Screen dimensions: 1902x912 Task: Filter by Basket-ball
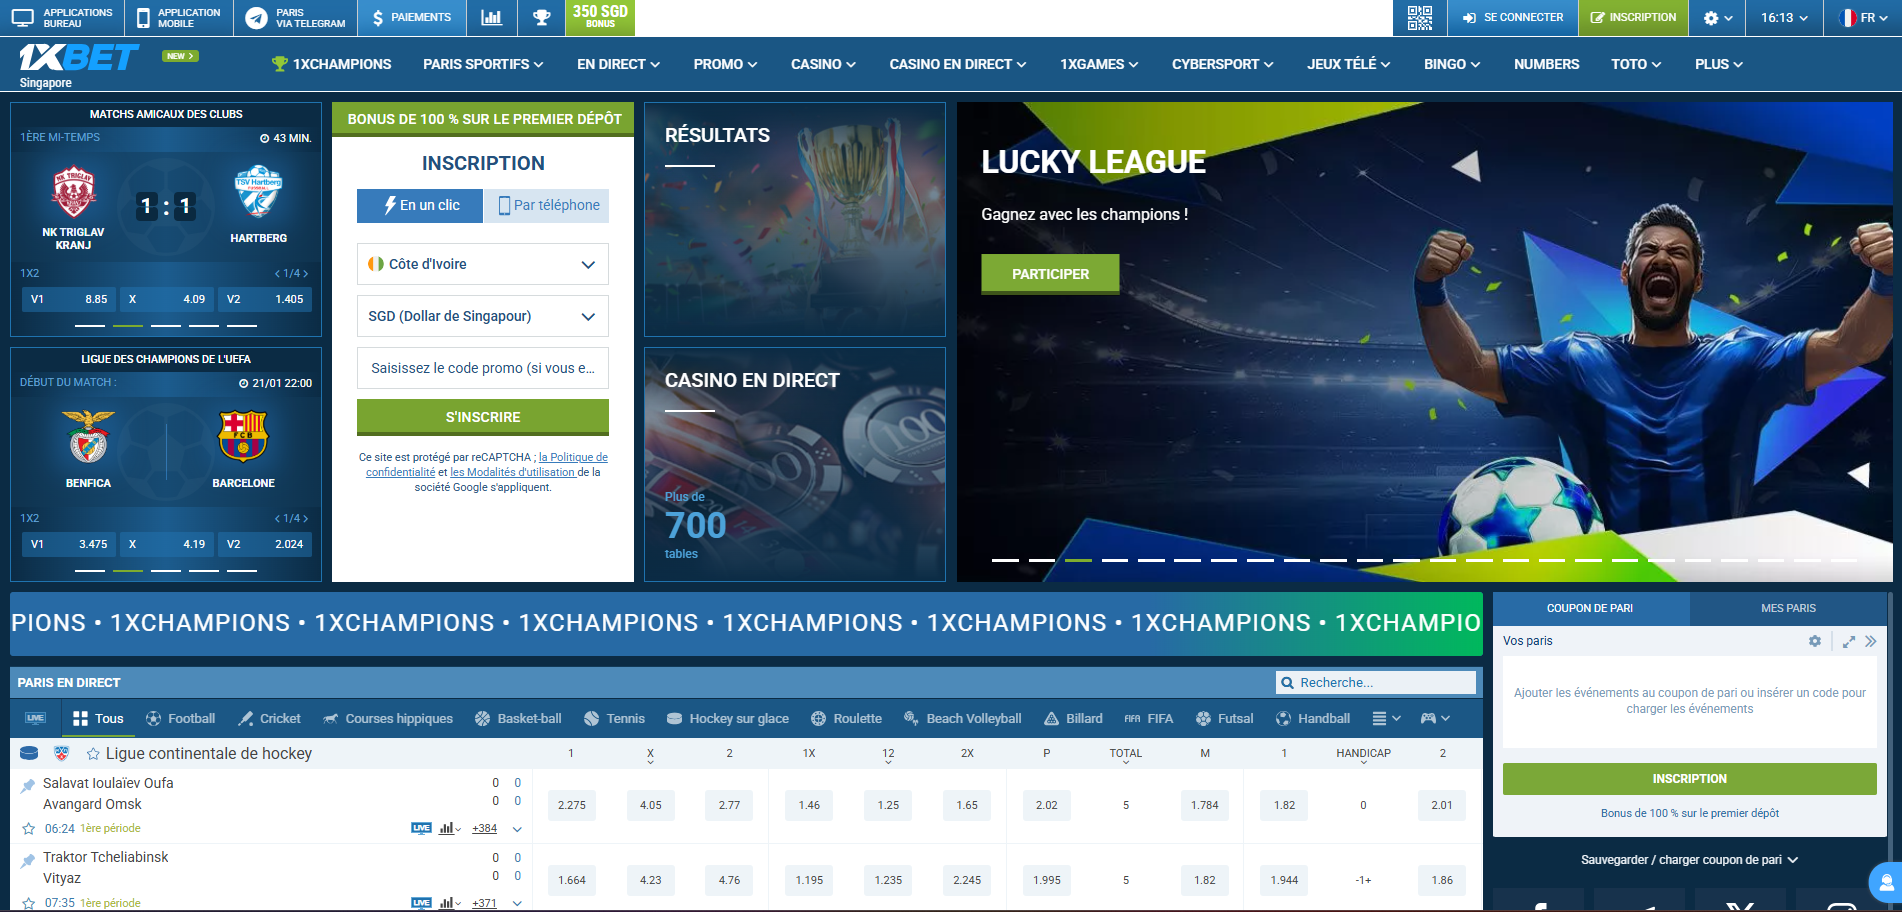[x=518, y=719]
